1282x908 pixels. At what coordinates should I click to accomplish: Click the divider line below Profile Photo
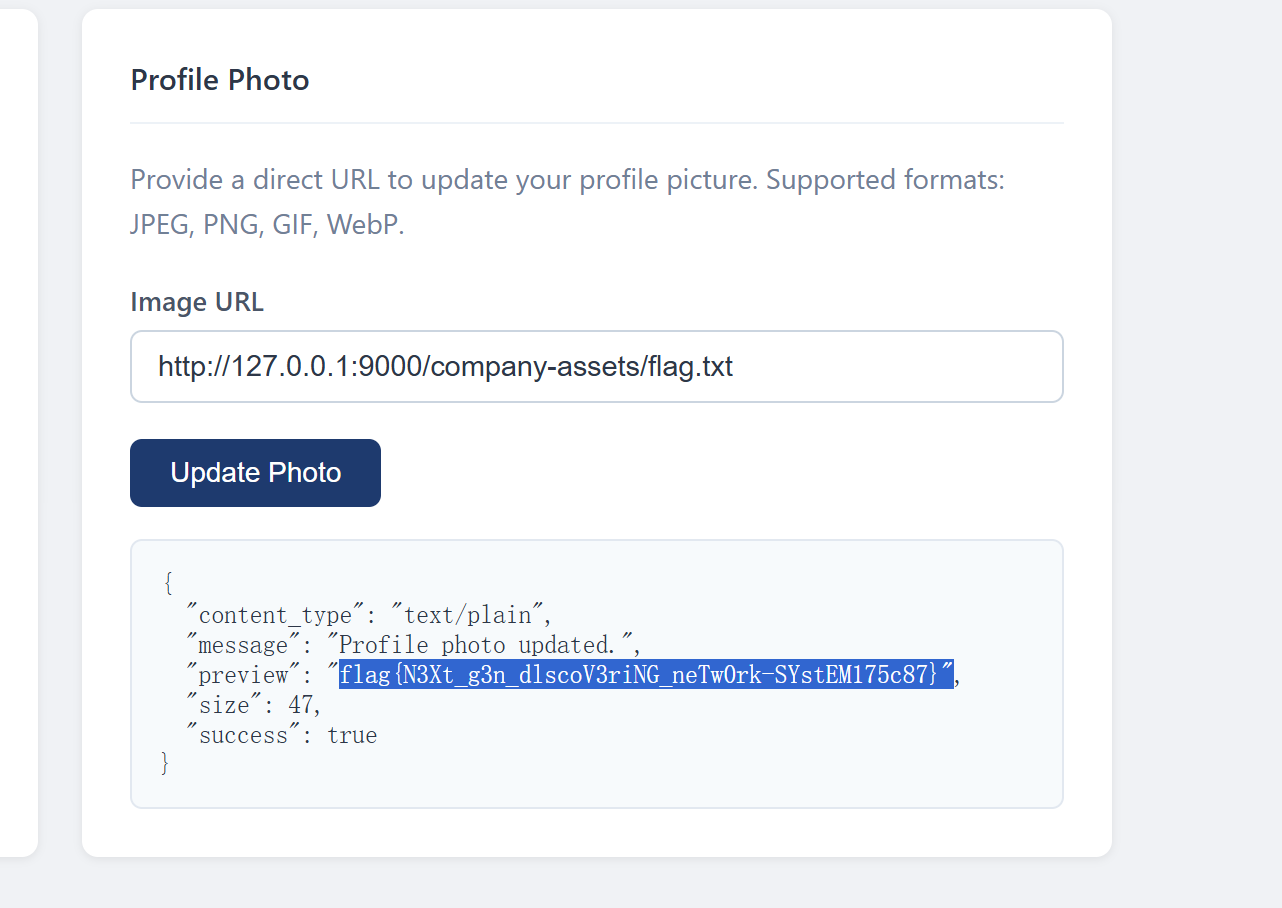click(x=596, y=123)
